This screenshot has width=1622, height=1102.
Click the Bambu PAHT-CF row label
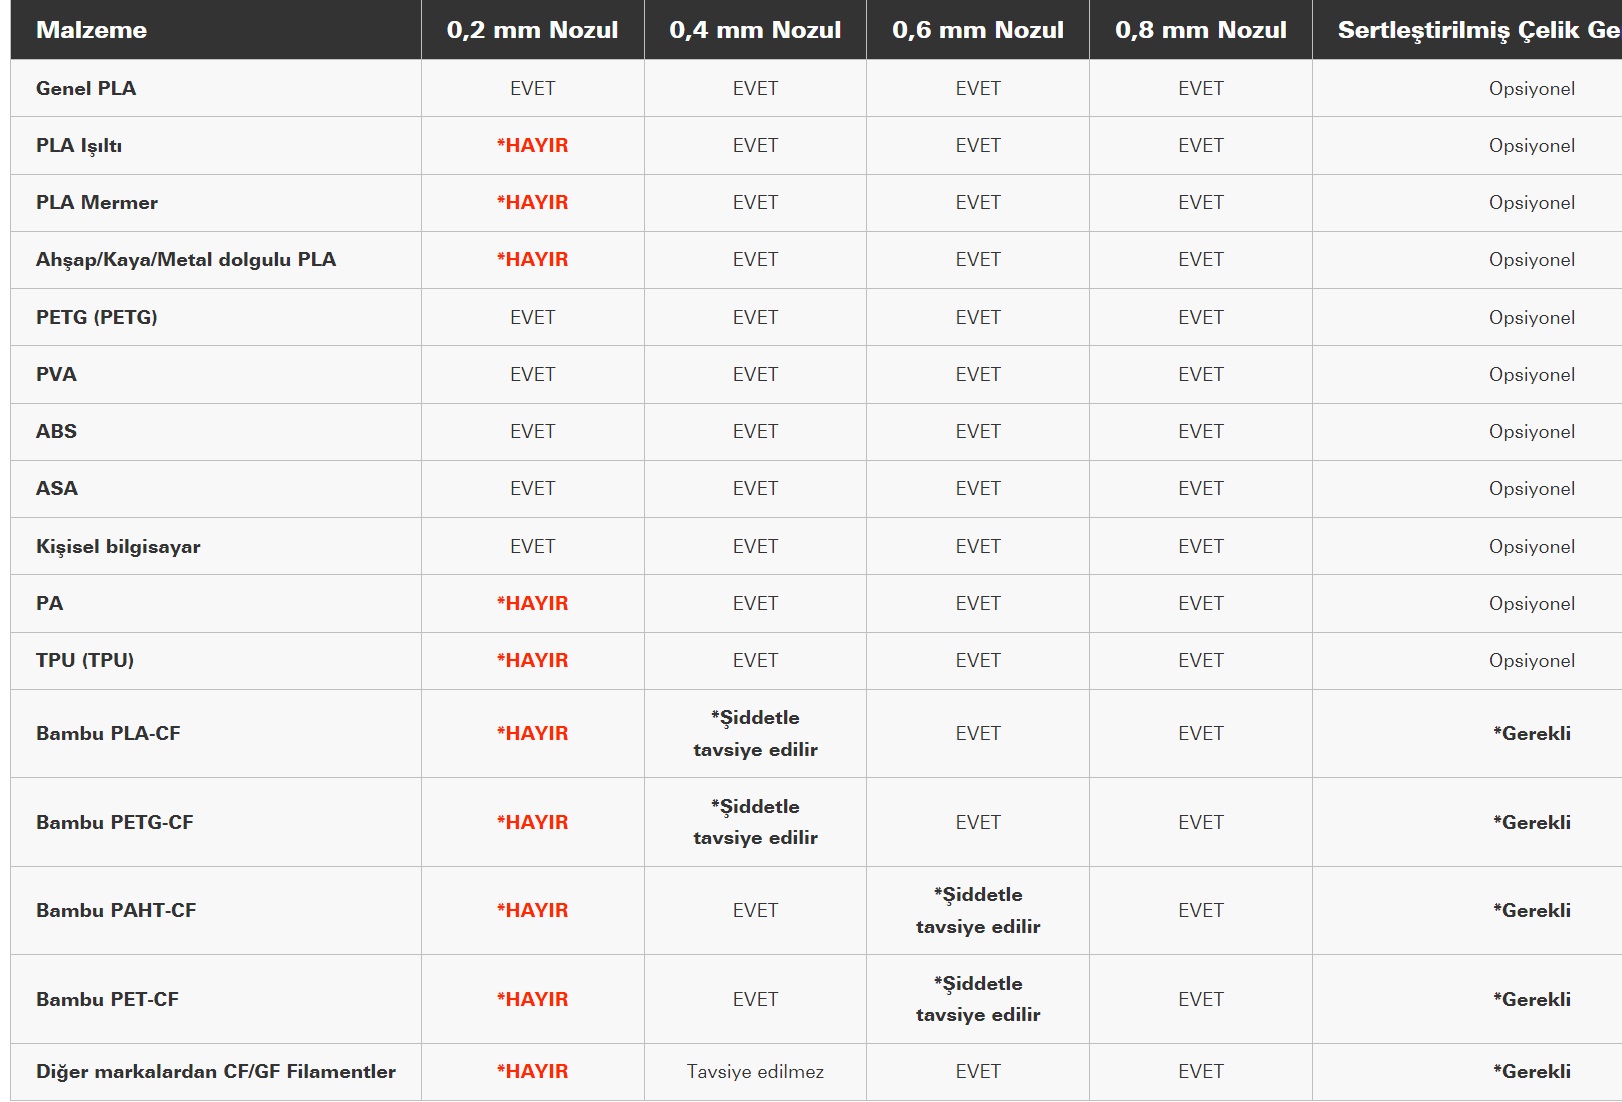click(x=116, y=910)
